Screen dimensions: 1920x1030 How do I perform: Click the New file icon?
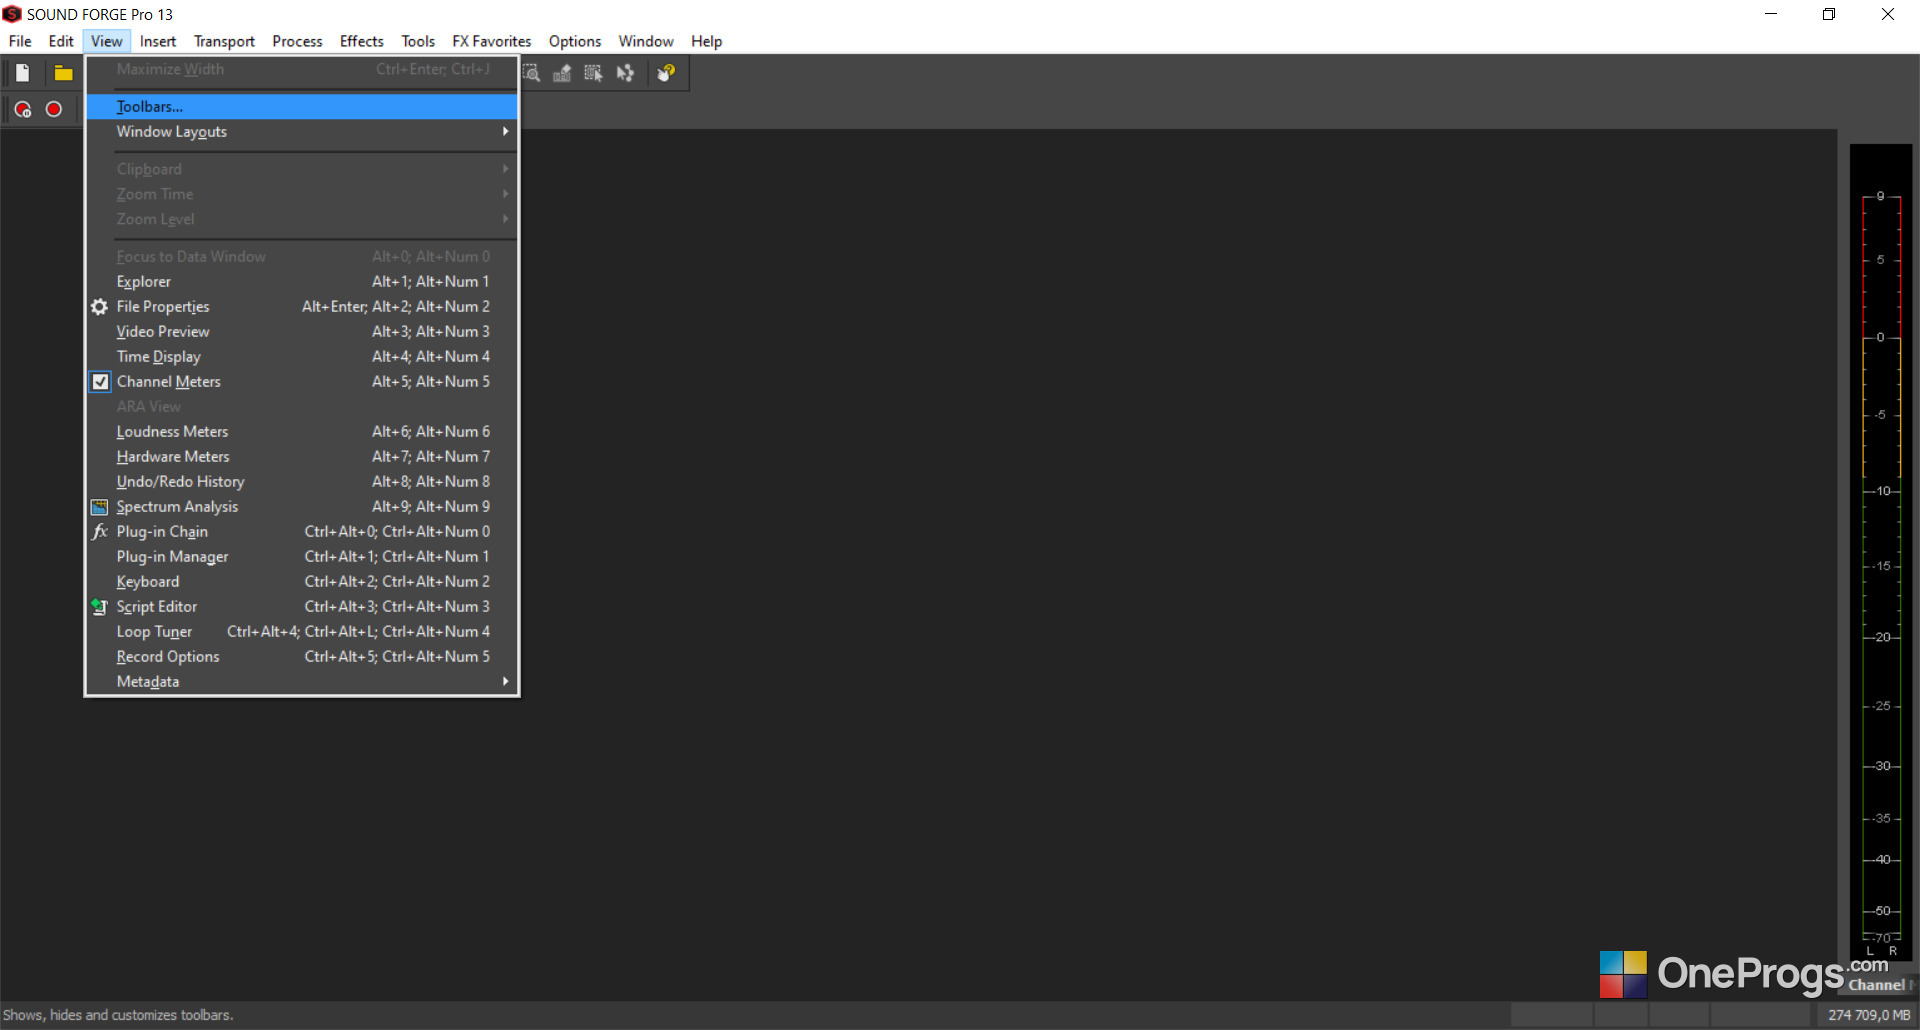click(x=23, y=73)
